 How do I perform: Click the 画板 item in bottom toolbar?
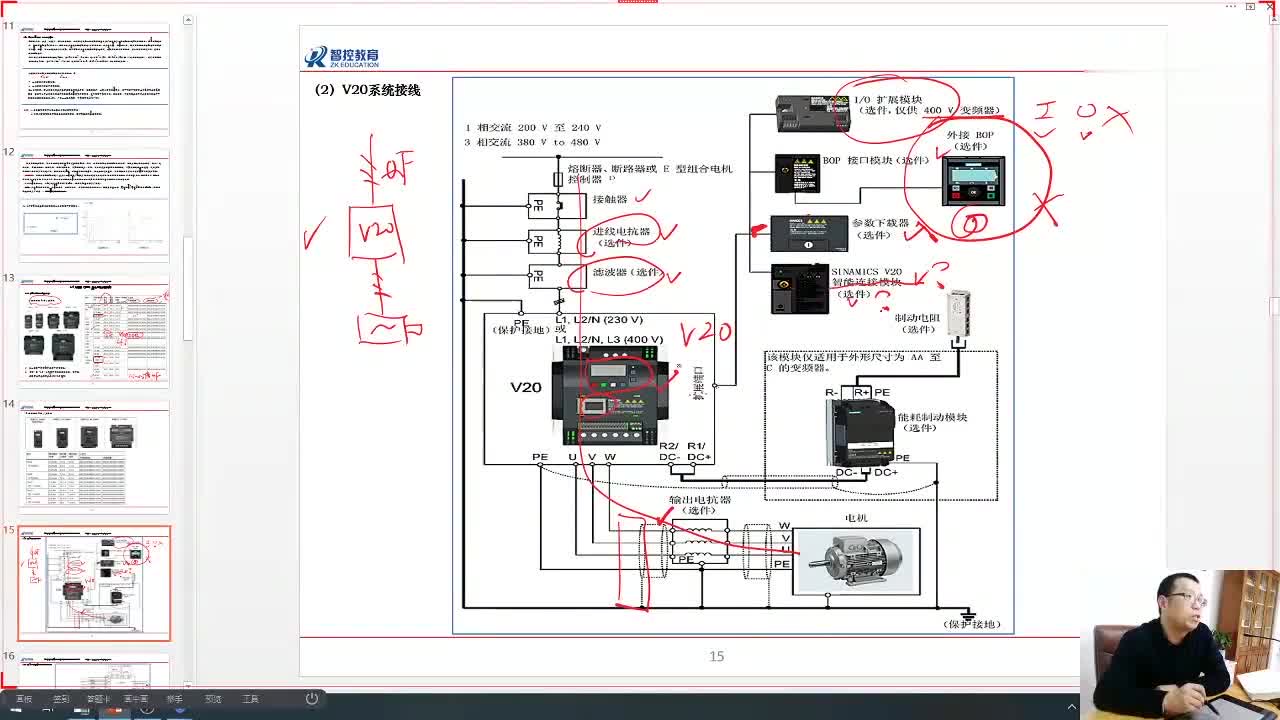pyautogui.click(x=24, y=699)
